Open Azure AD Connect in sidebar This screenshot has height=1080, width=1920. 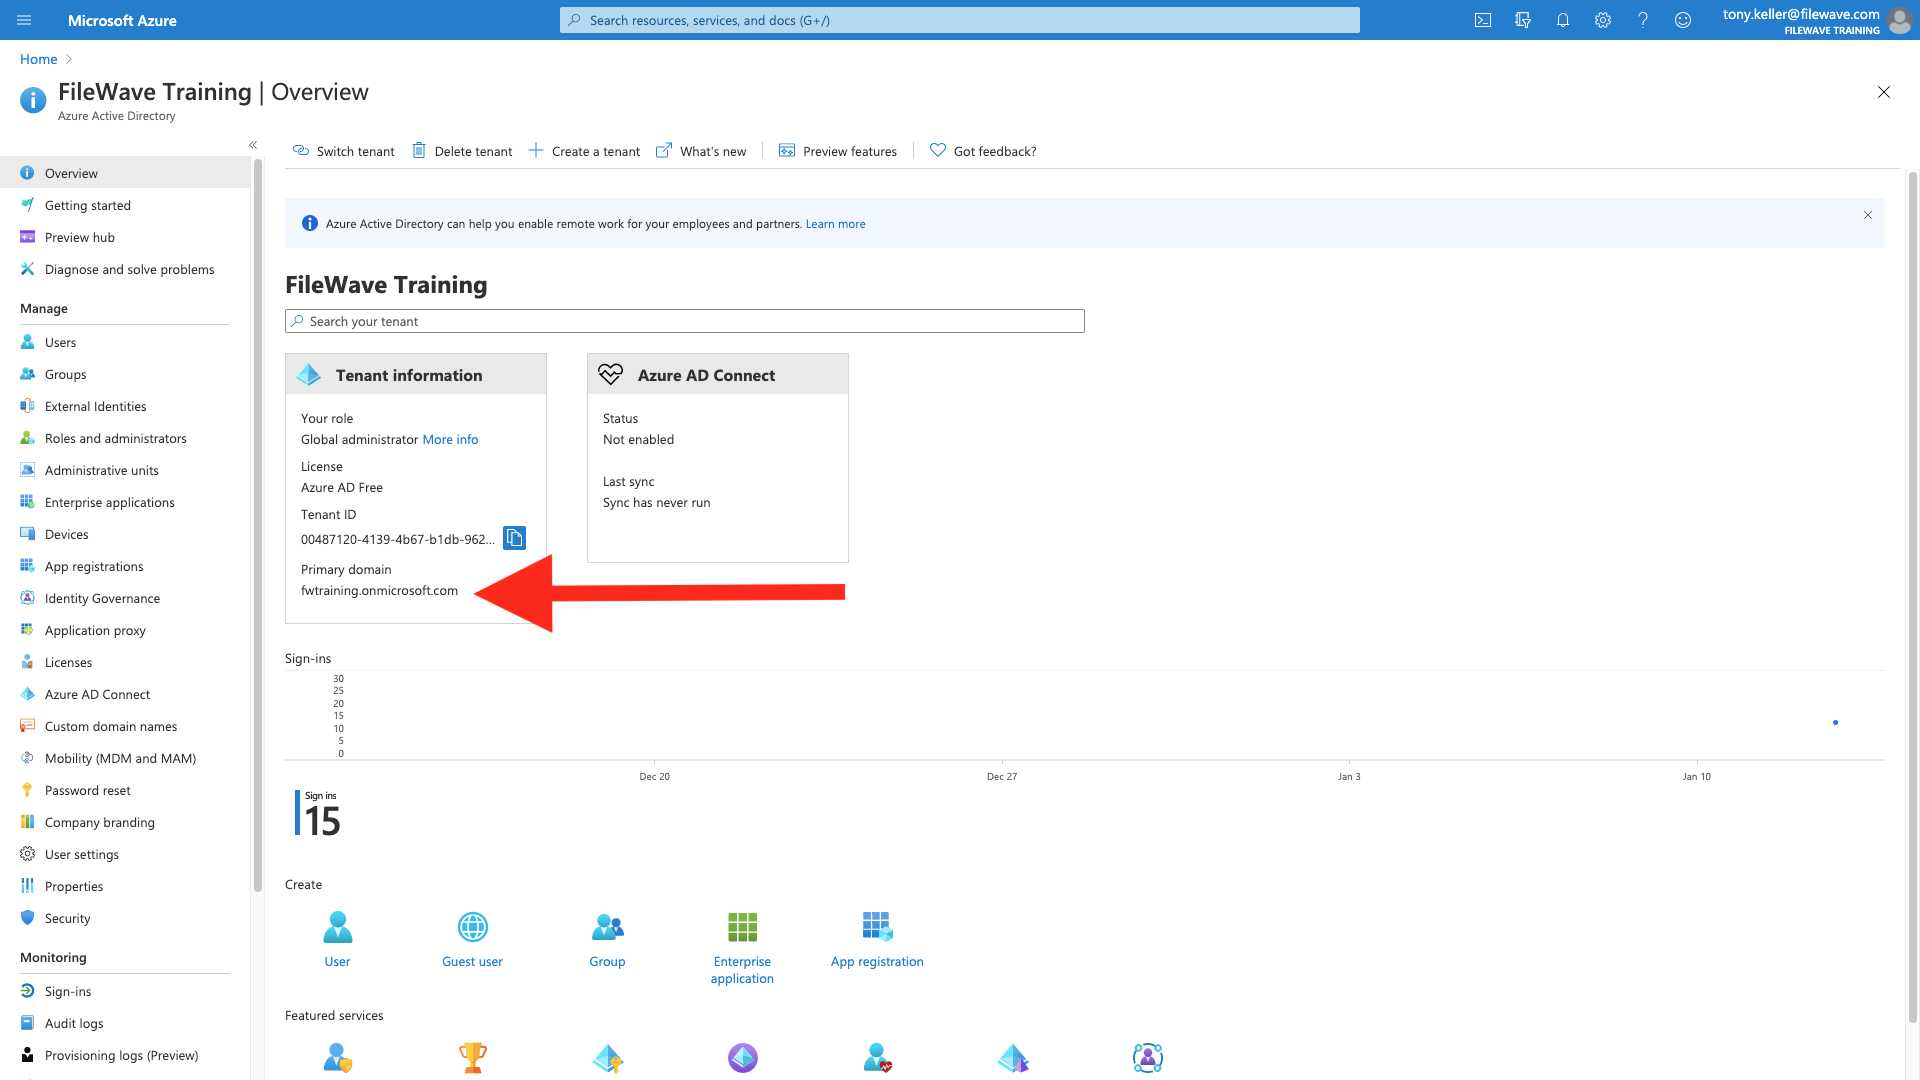pos(125,694)
